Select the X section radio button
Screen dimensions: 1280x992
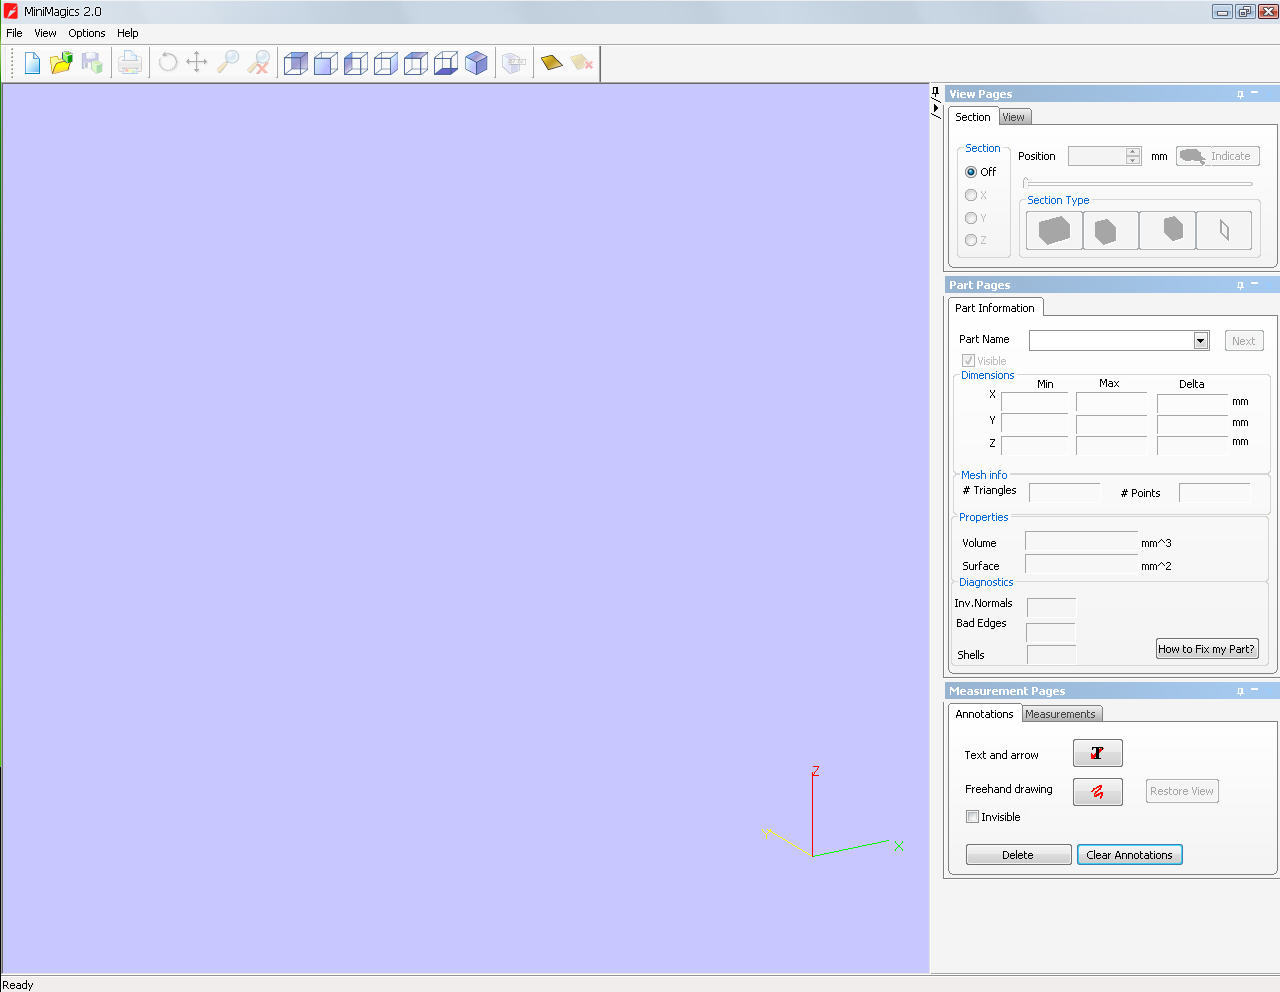971,195
